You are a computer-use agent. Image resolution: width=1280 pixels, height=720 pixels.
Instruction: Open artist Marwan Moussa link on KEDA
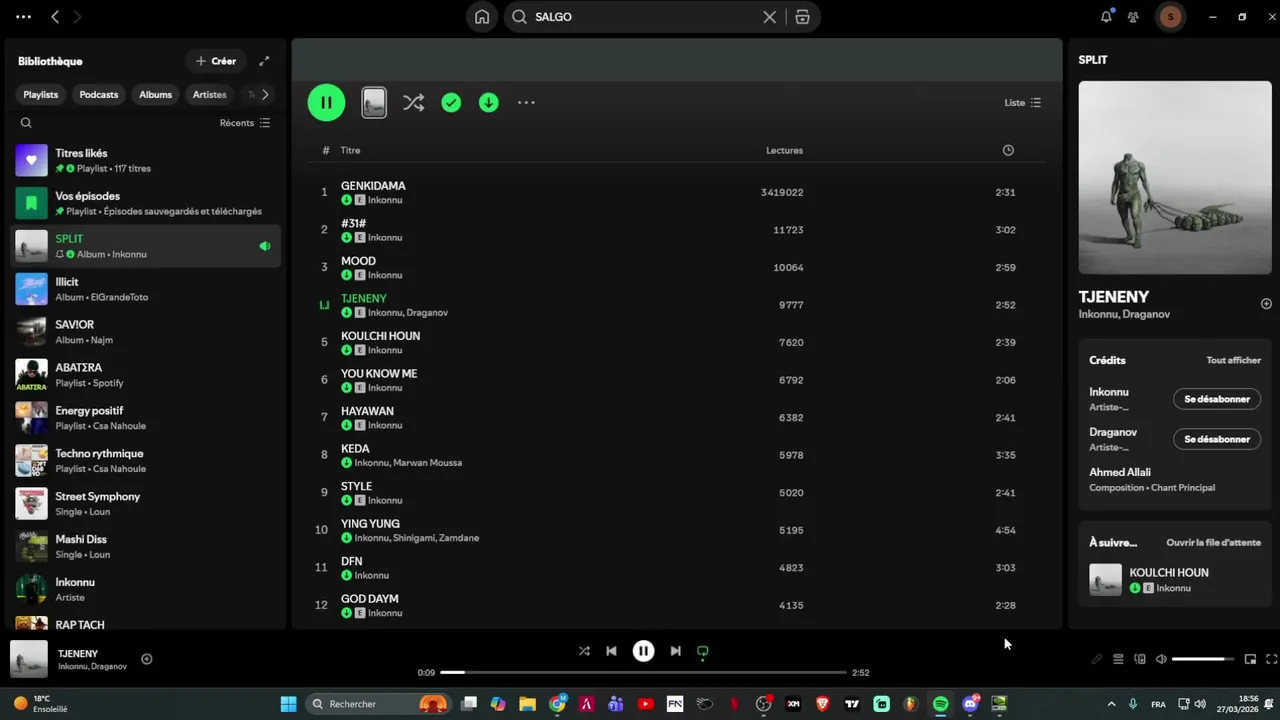pyautogui.click(x=427, y=463)
